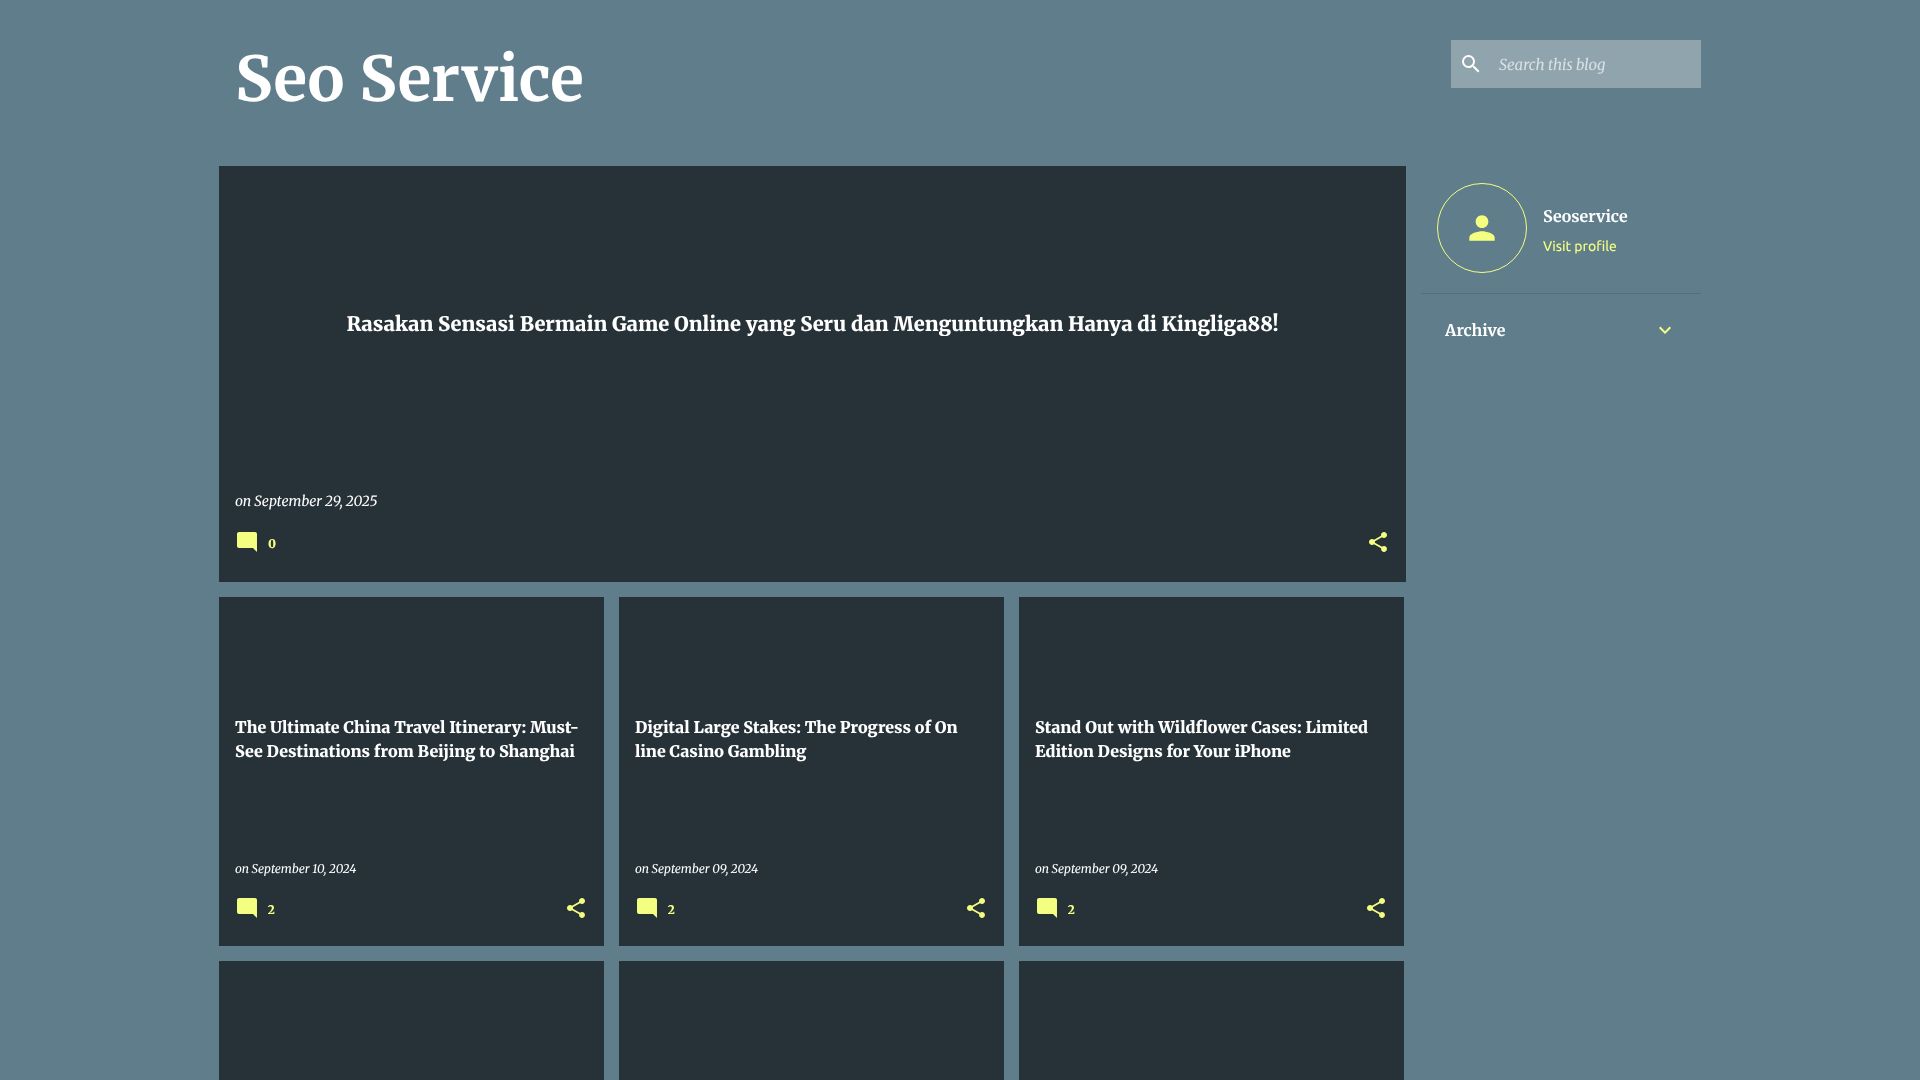Click the Archive heading
Screen dimensions: 1920x1080
(x=1475, y=330)
